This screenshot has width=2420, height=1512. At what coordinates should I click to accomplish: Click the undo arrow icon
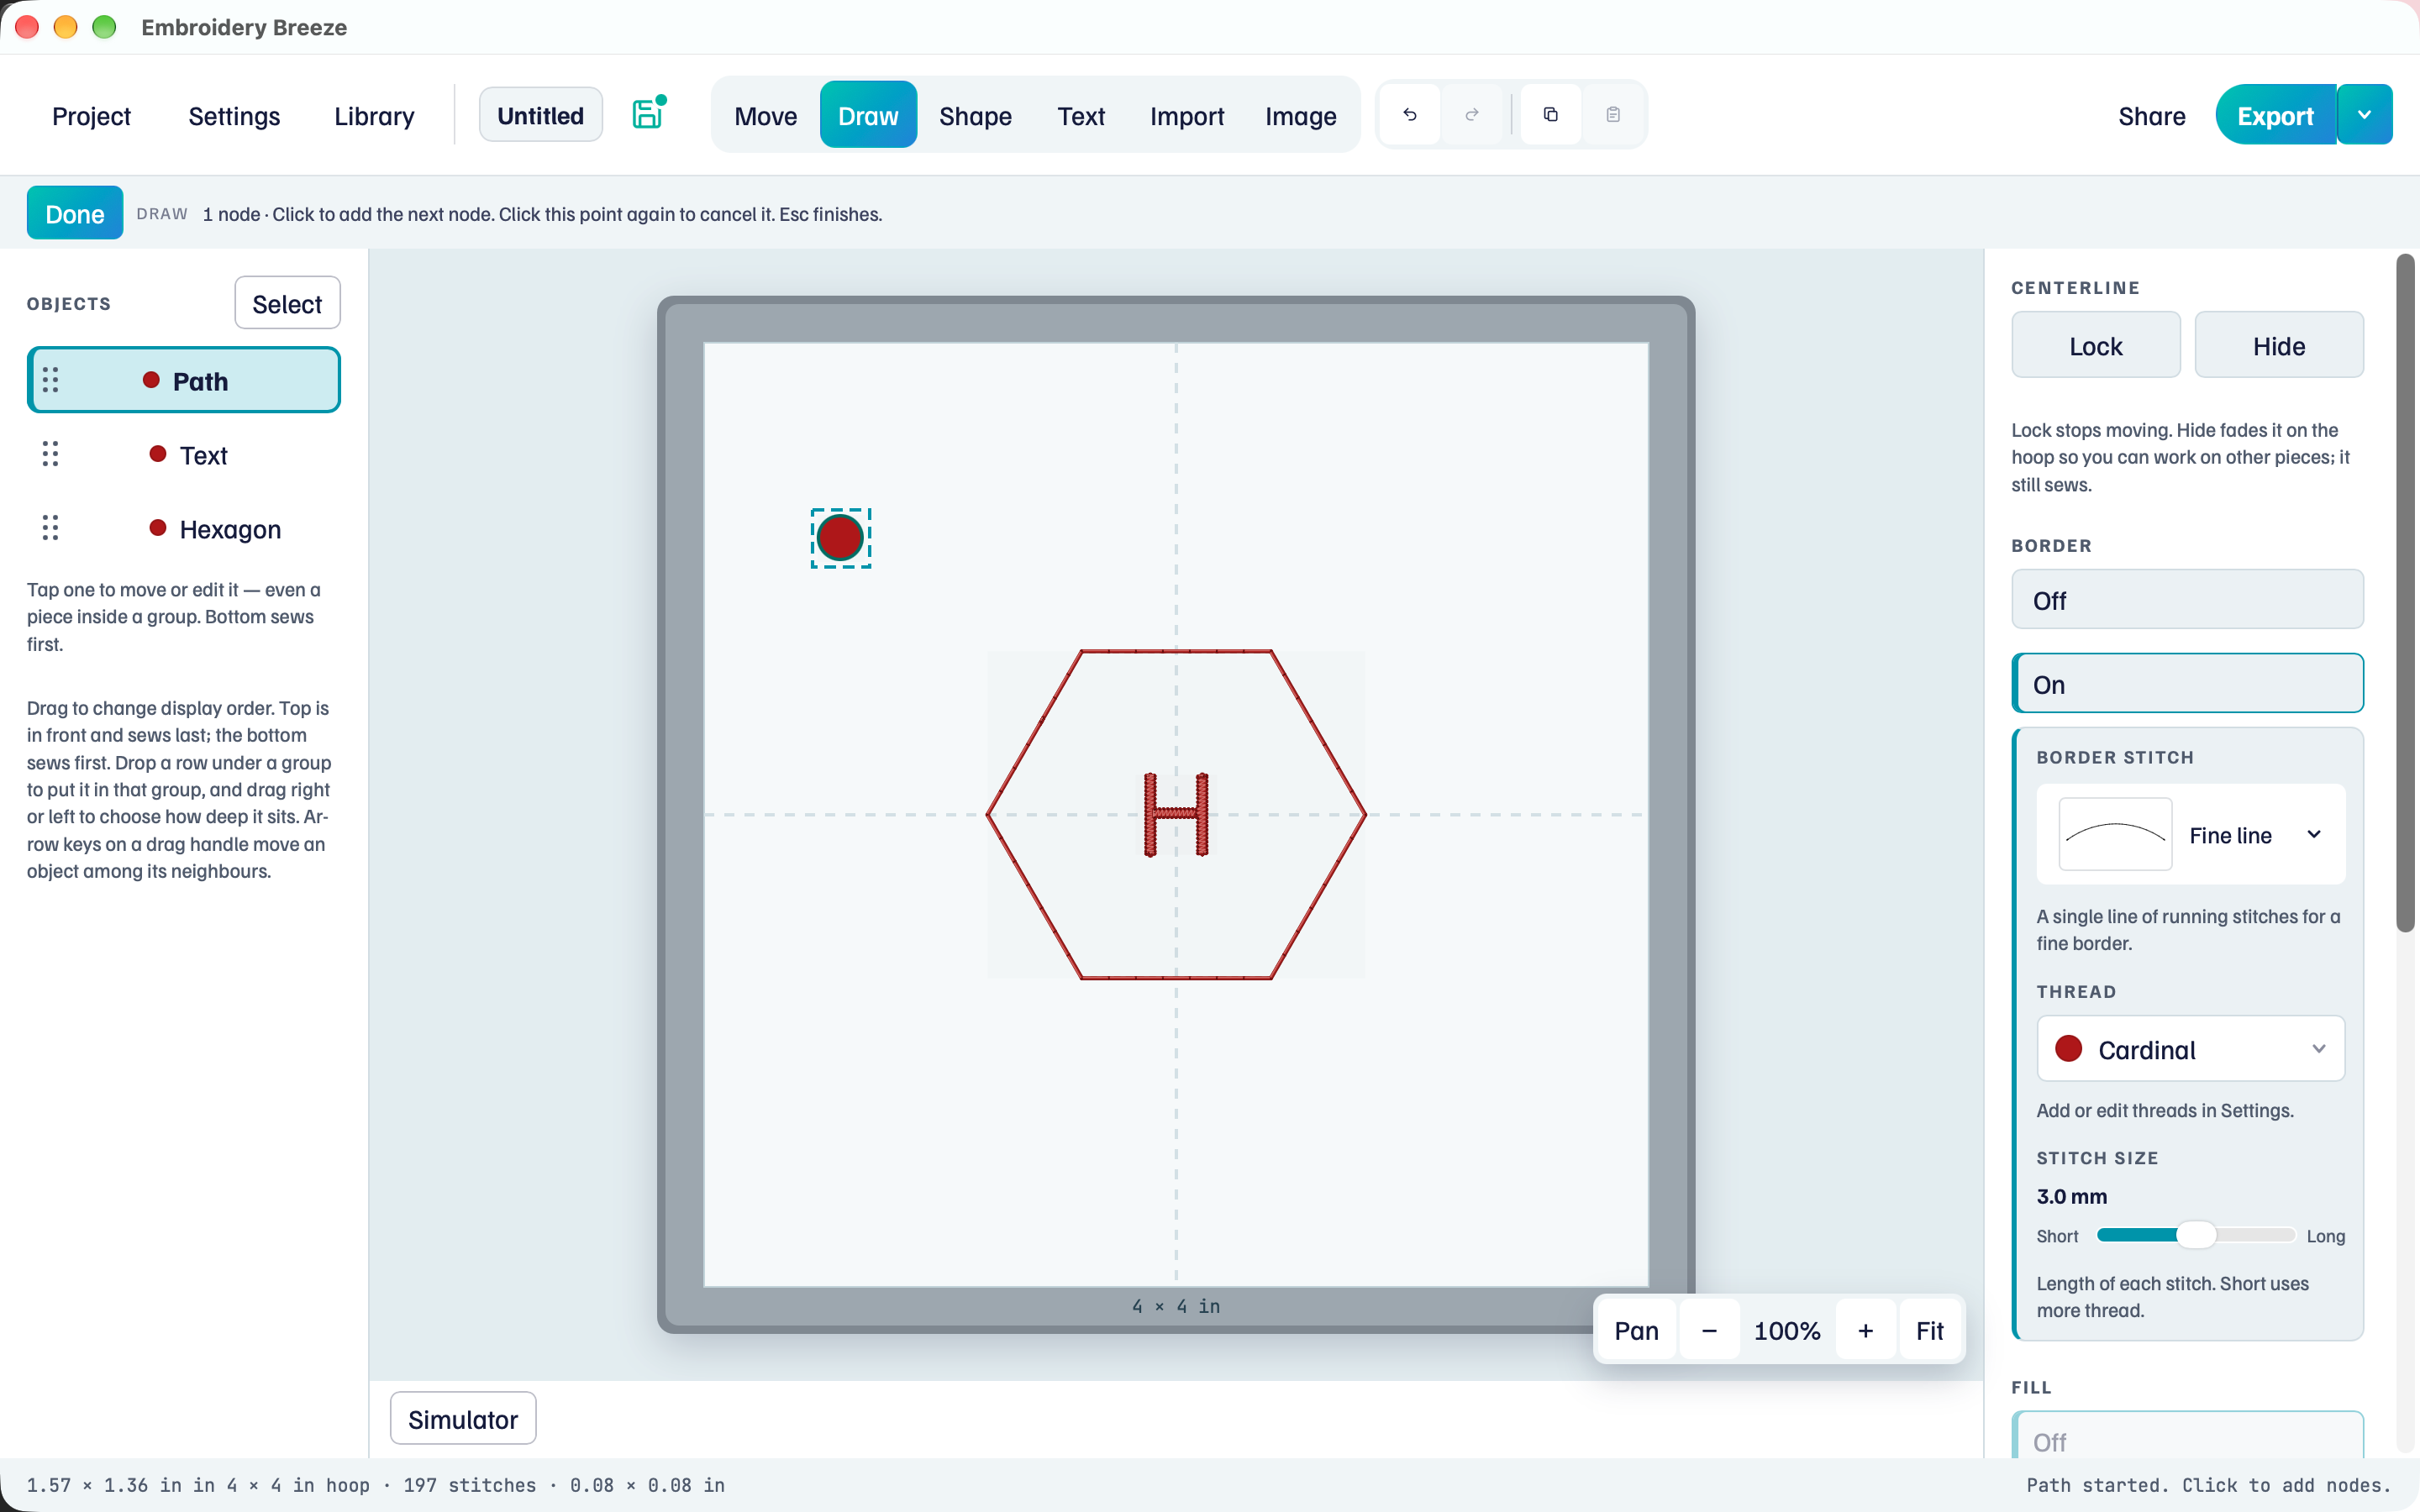[x=1410, y=115]
